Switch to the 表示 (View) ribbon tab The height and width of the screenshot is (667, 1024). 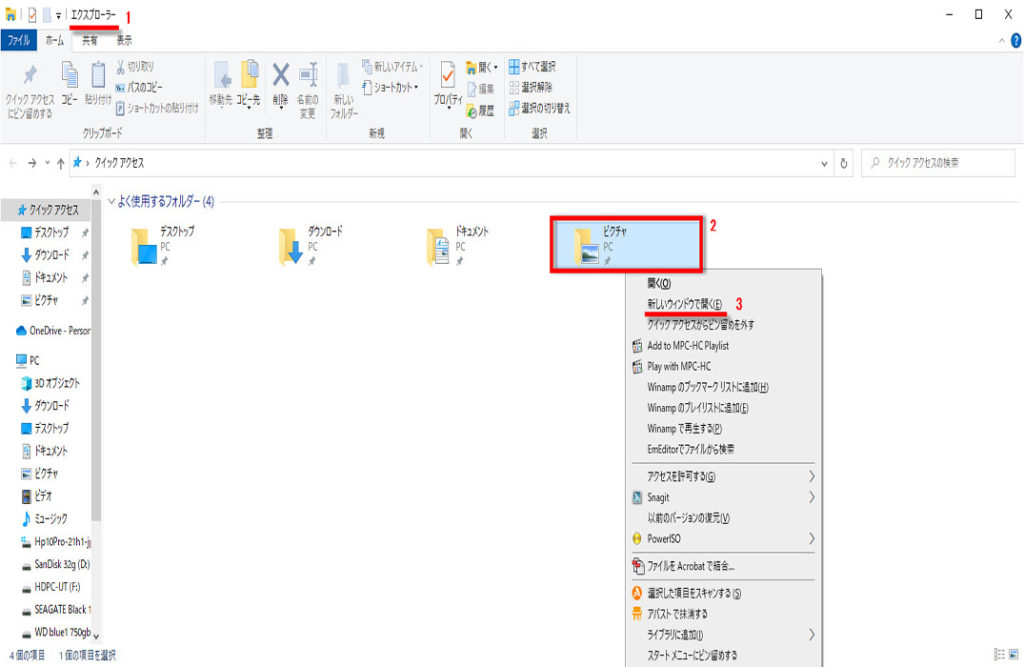click(124, 40)
